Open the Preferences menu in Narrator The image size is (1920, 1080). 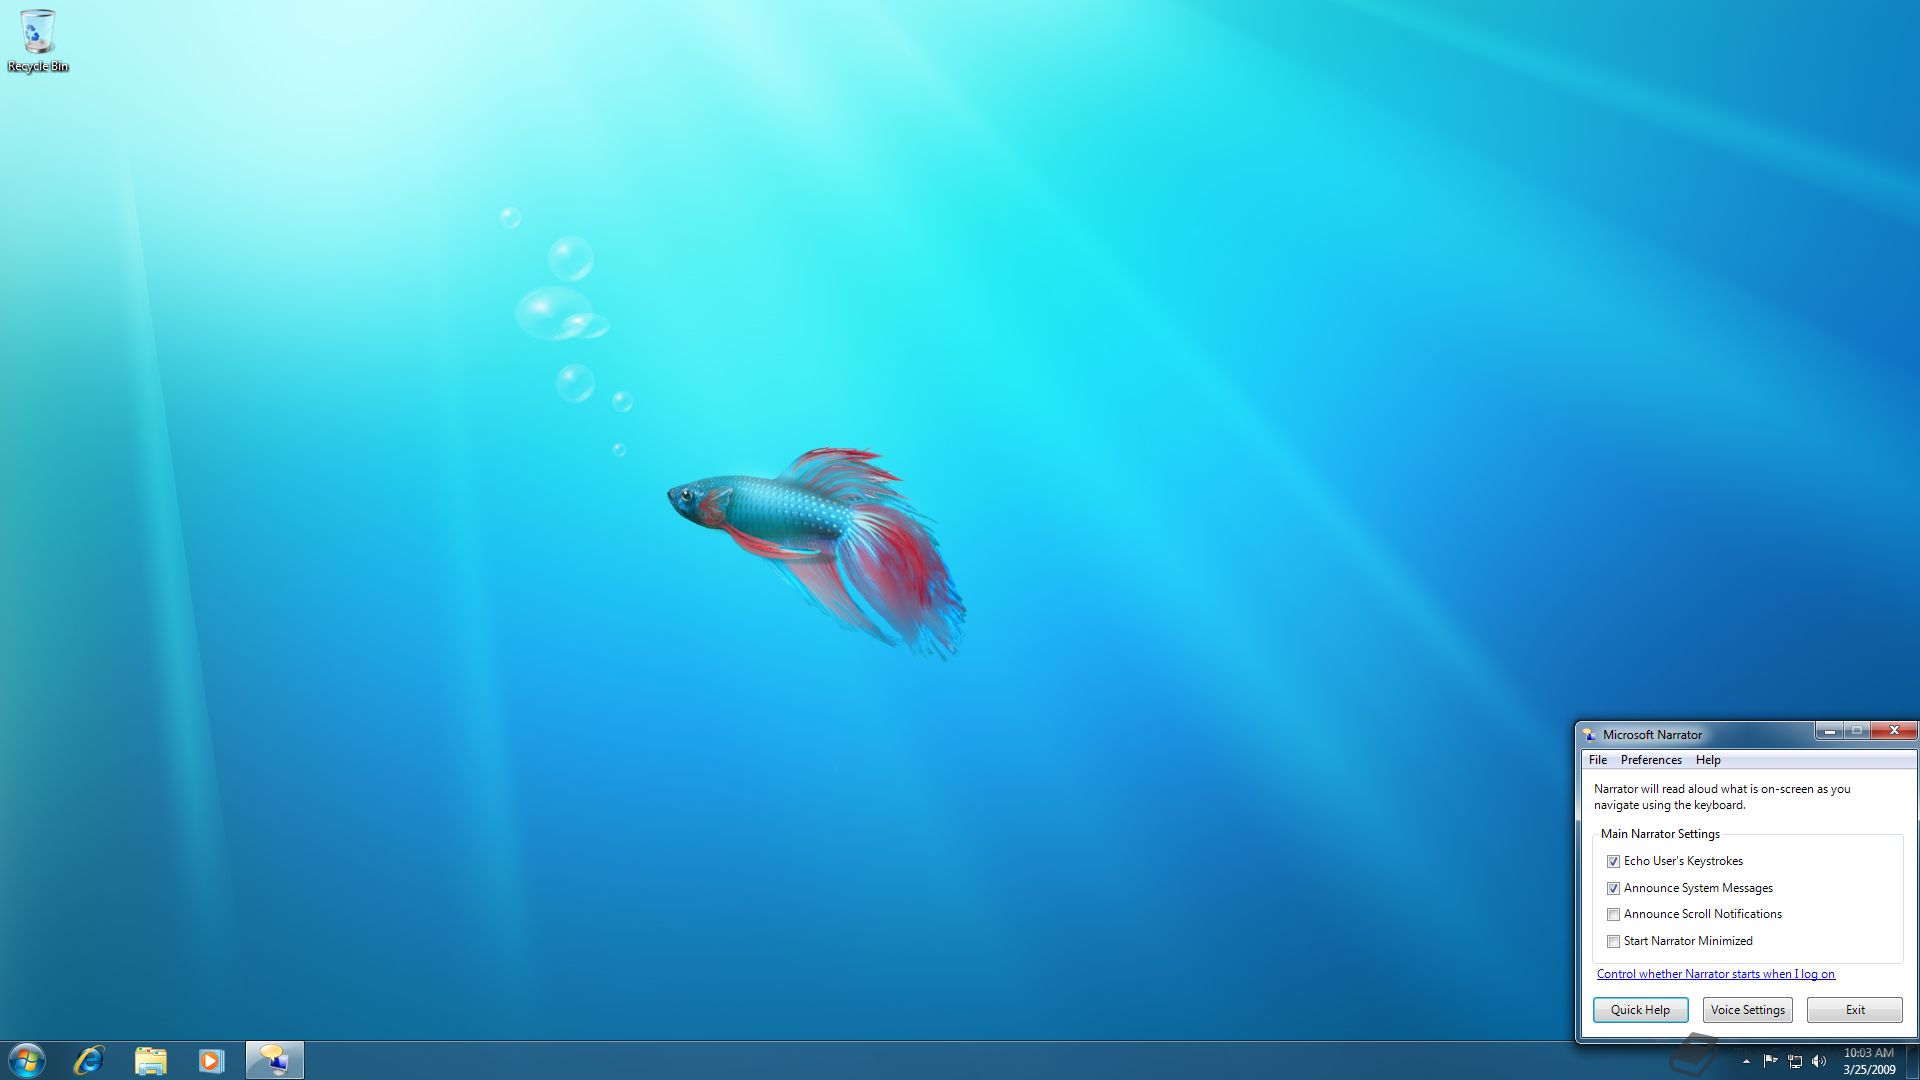[1651, 760]
